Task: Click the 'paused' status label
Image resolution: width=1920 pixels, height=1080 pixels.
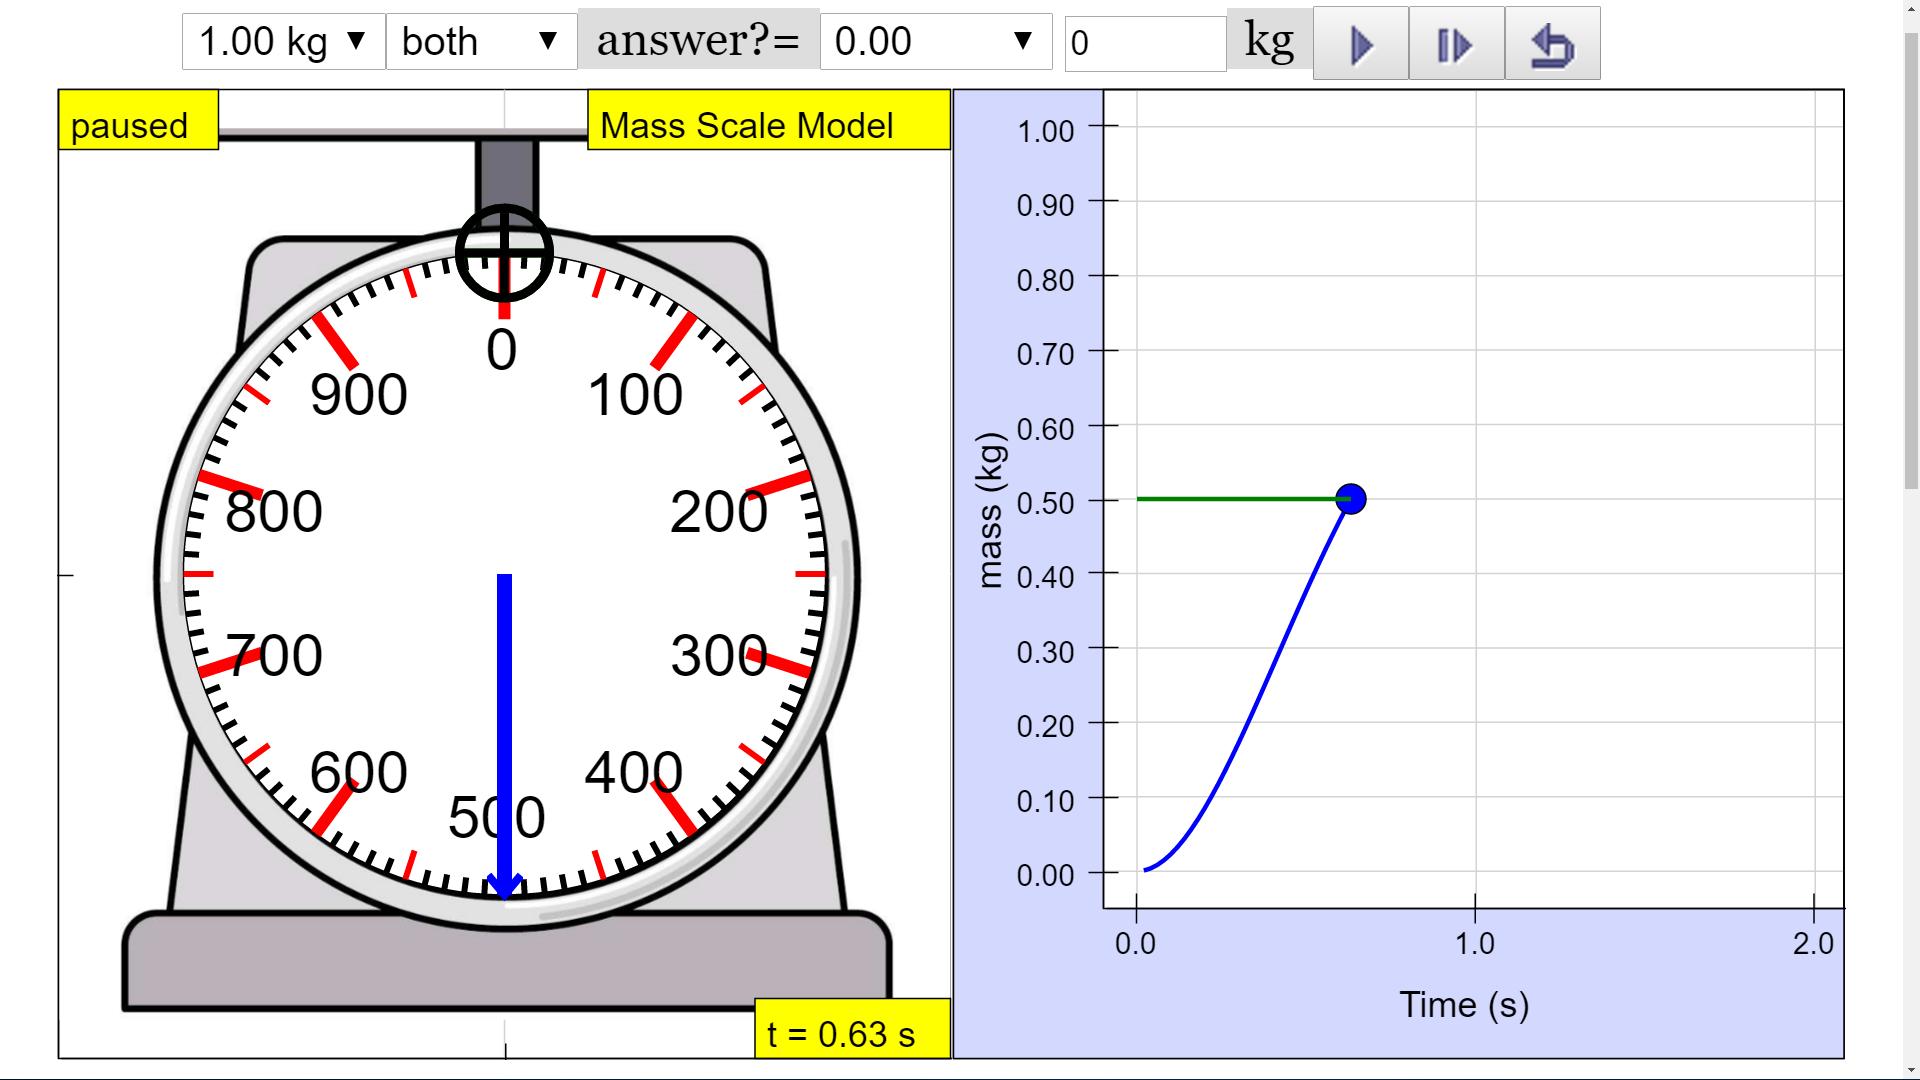Action: tap(138, 120)
